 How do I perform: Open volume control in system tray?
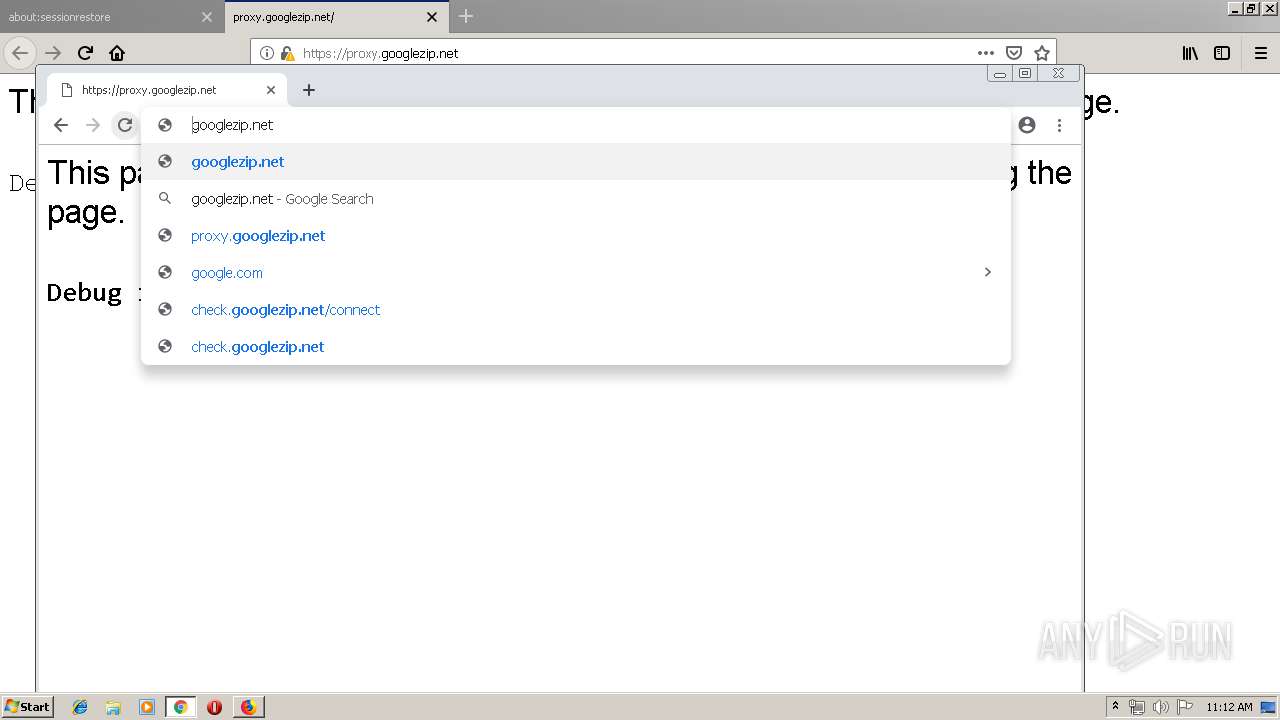point(1161,707)
